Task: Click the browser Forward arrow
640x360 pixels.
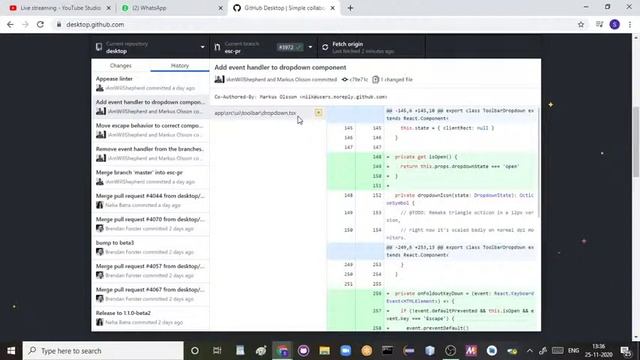Action: coord(25,24)
